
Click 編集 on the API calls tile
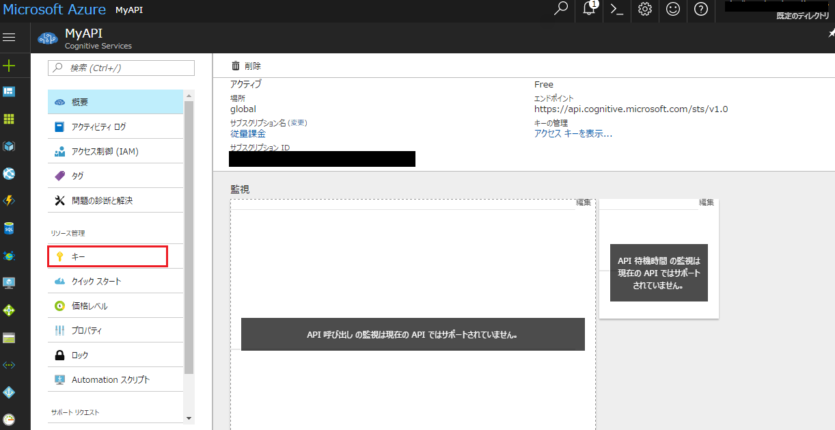583,203
